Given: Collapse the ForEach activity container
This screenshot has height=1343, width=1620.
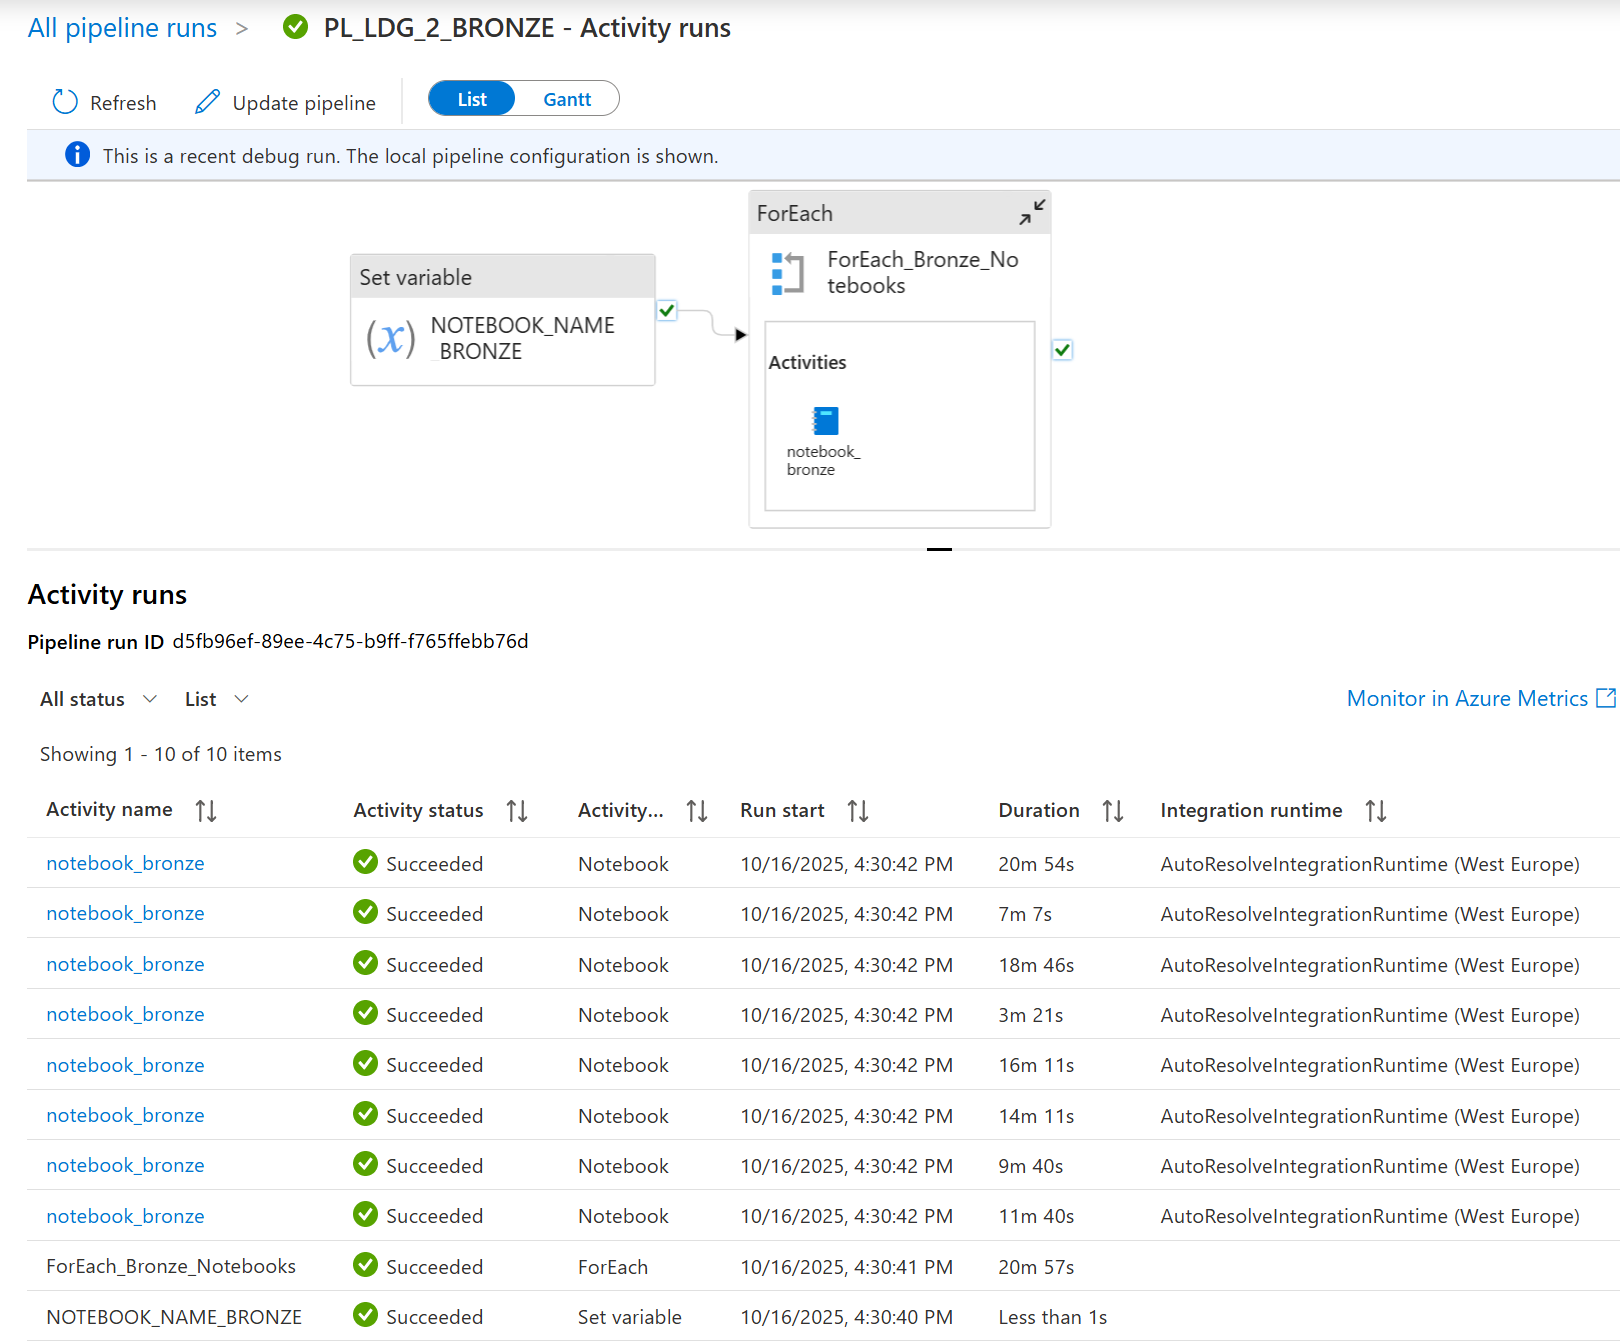Looking at the screenshot, I should click(x=1031, y=212).
